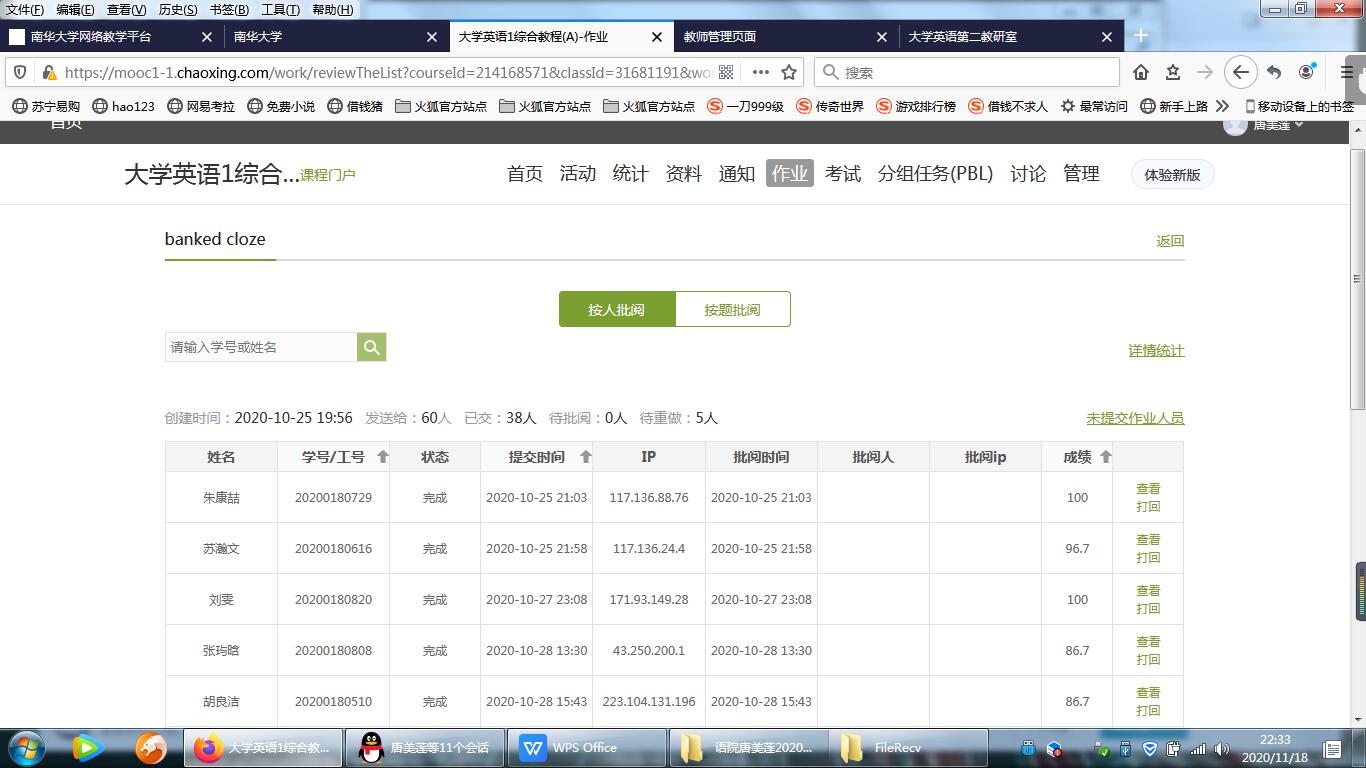Click 打印 for student 苏瀚文
This screenshot has height=768, width=1366.
(1148, 557)
